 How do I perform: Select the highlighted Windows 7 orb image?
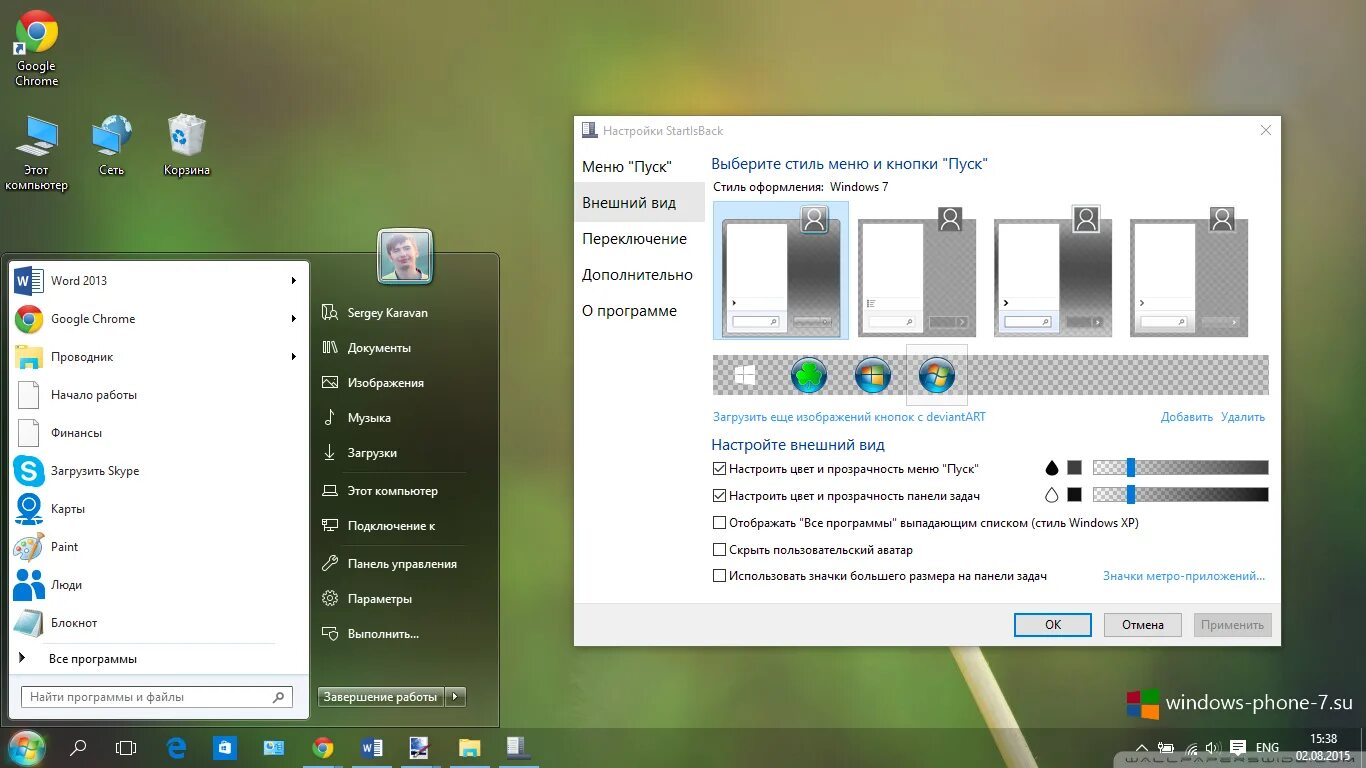[937, 376]
